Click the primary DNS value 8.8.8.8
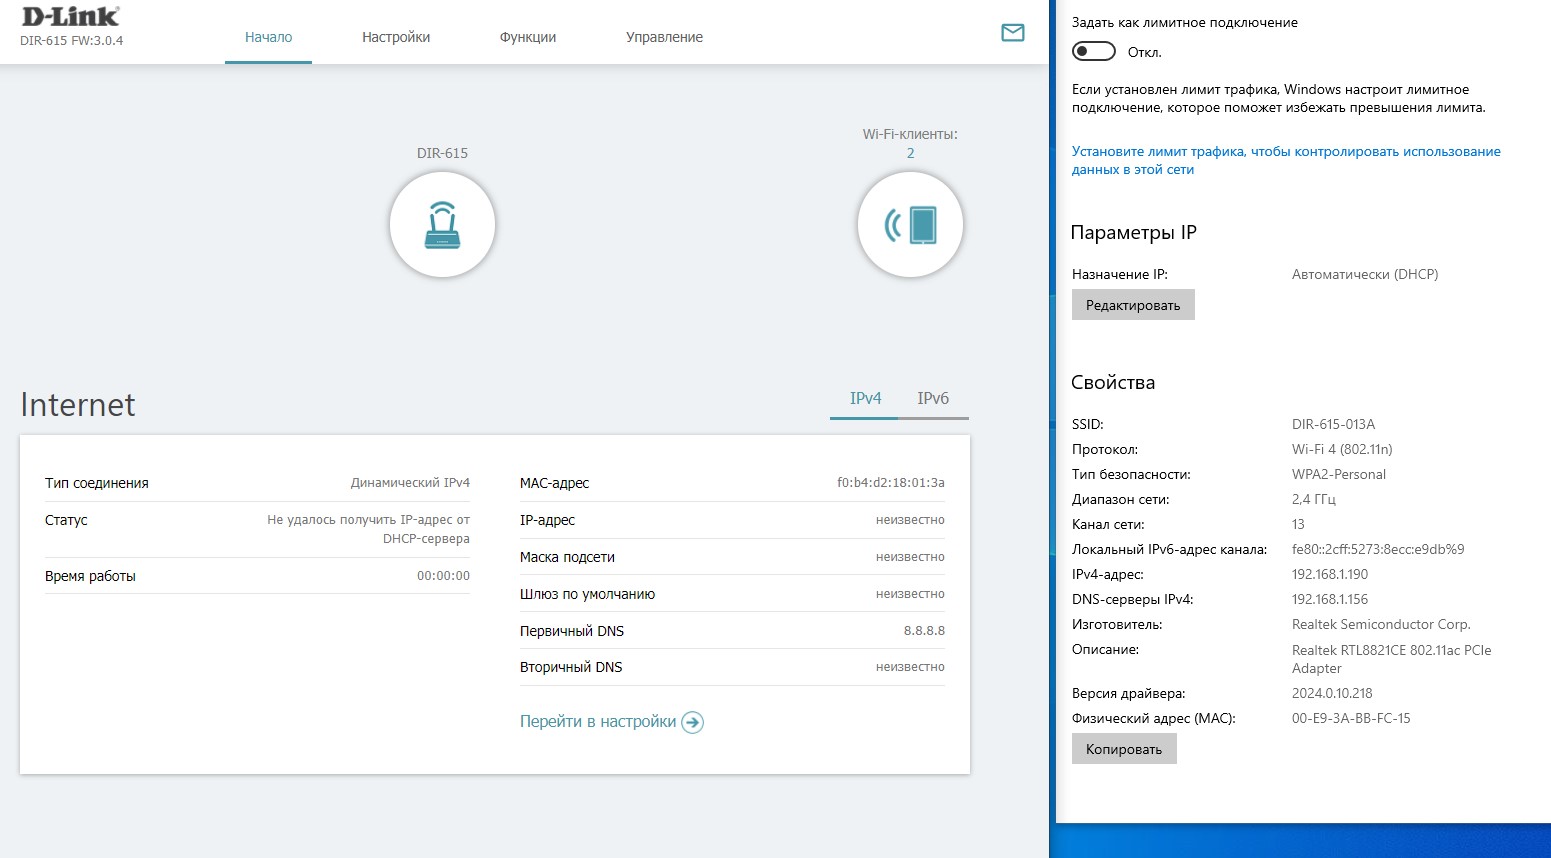This screenshot has width=1551, height=858. pyautogui.click(x=924, y=631)
